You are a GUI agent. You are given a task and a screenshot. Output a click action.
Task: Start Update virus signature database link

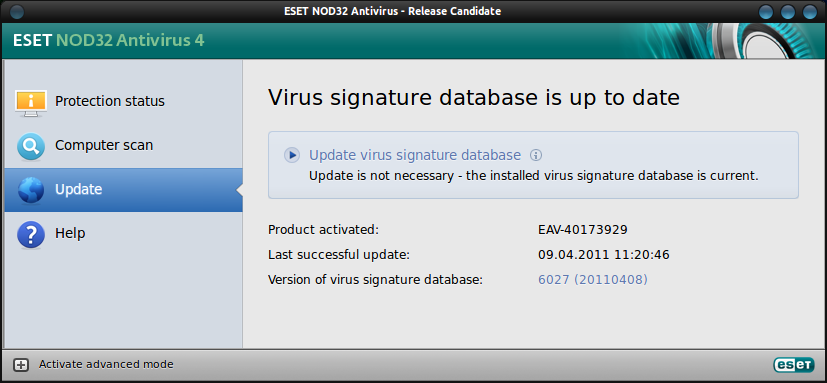click(x=415, y=155)
